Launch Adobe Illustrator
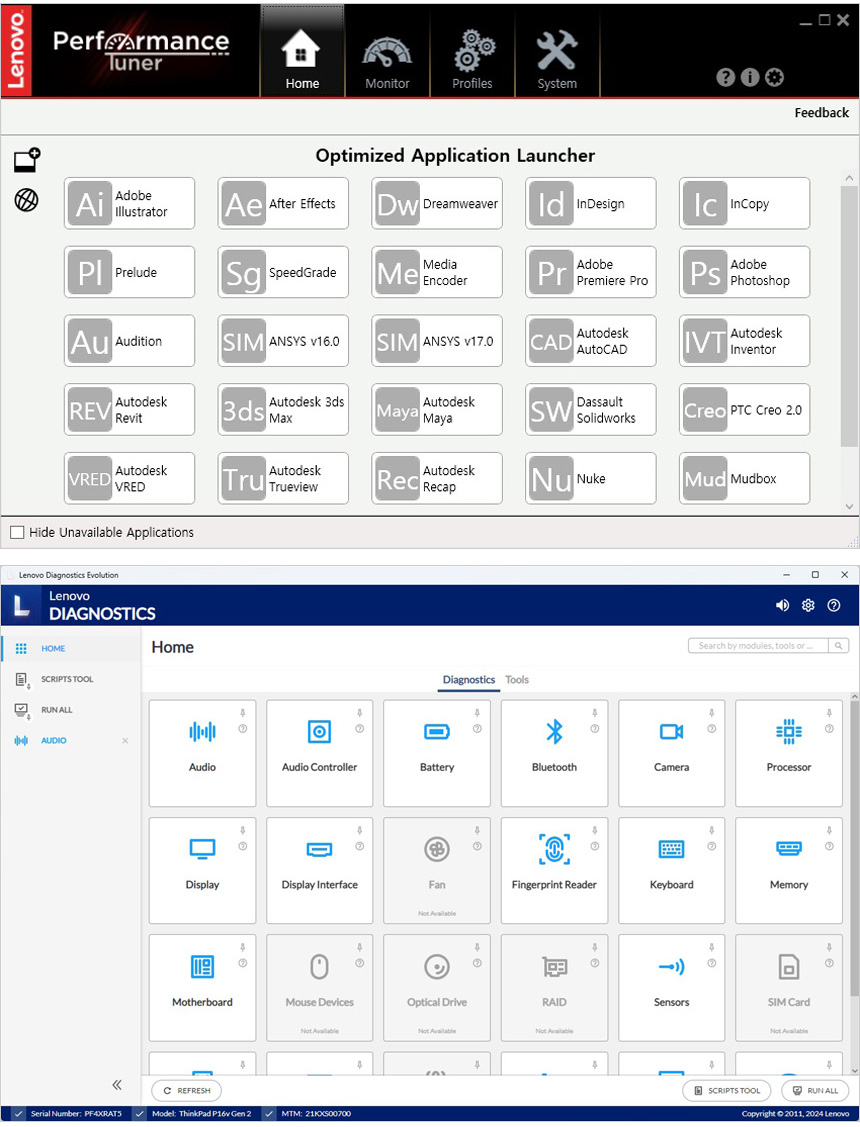 (129, 203)
